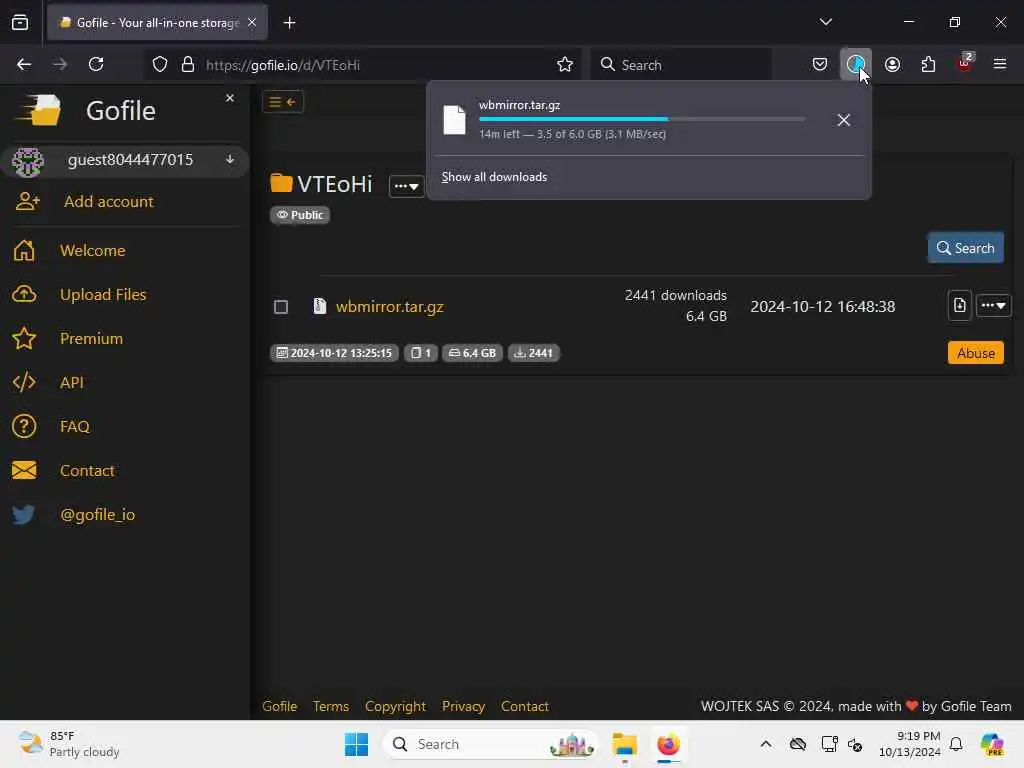Reload the current page
This screenshot has width=1024, height=768.
[x=96, y=64]
